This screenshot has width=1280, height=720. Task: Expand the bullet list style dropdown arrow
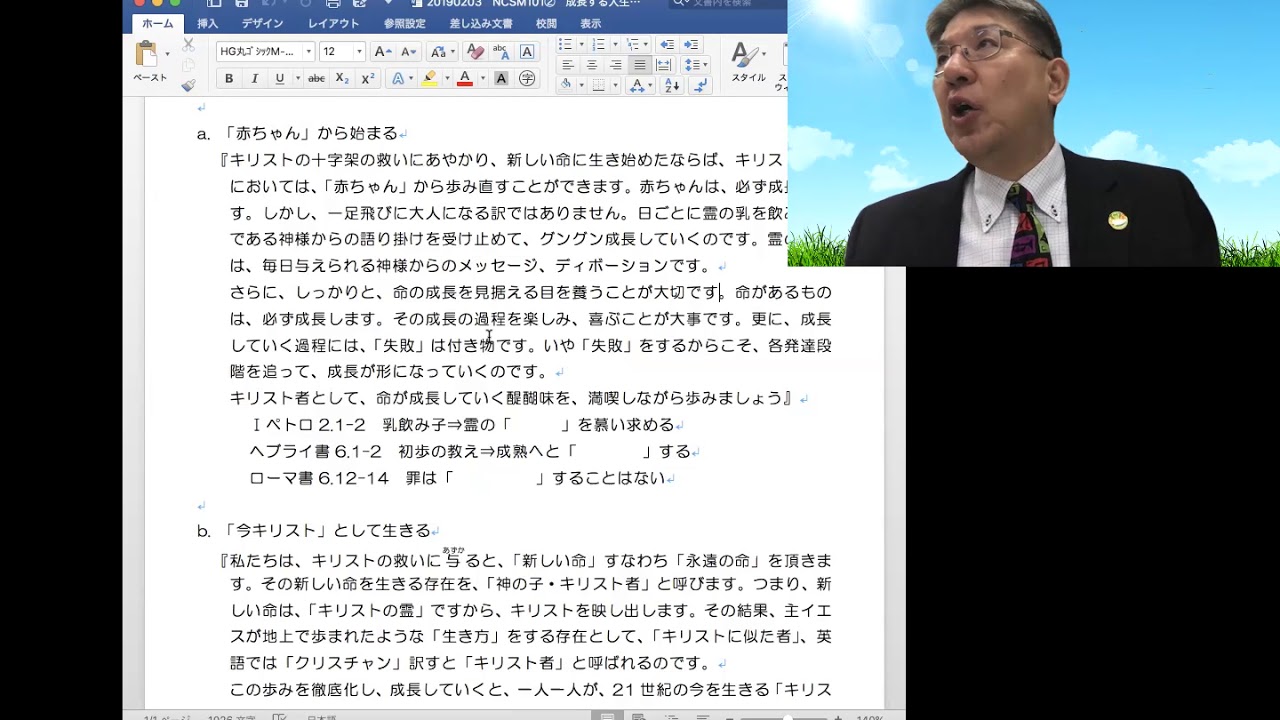(x=580, y=44)
